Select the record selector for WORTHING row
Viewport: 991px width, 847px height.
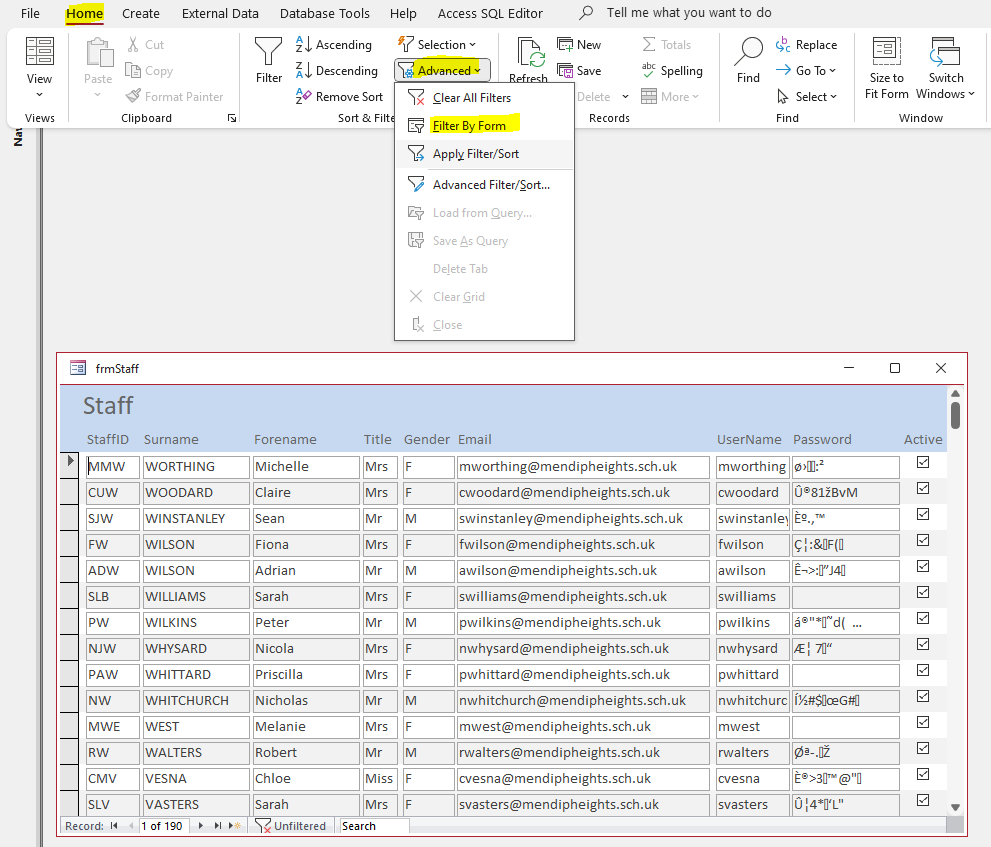(x=69, y=465)
